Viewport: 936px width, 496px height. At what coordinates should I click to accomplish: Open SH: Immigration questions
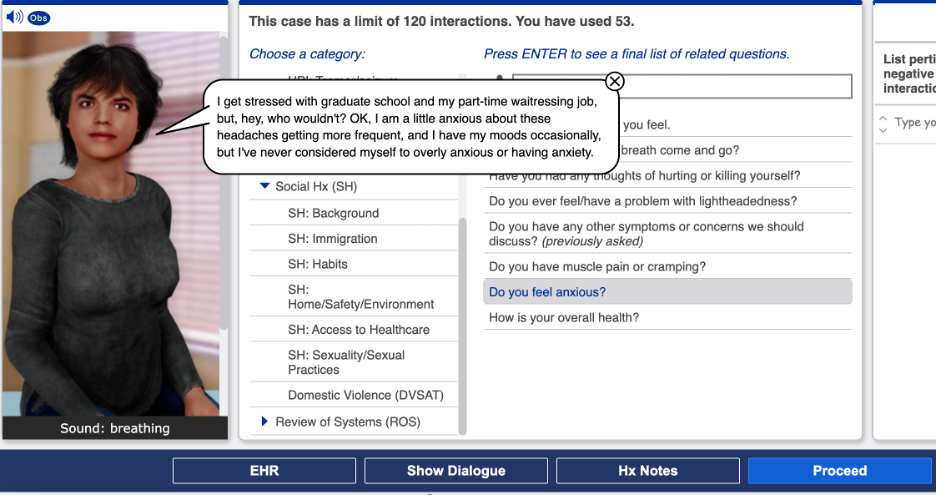point(332,239)
